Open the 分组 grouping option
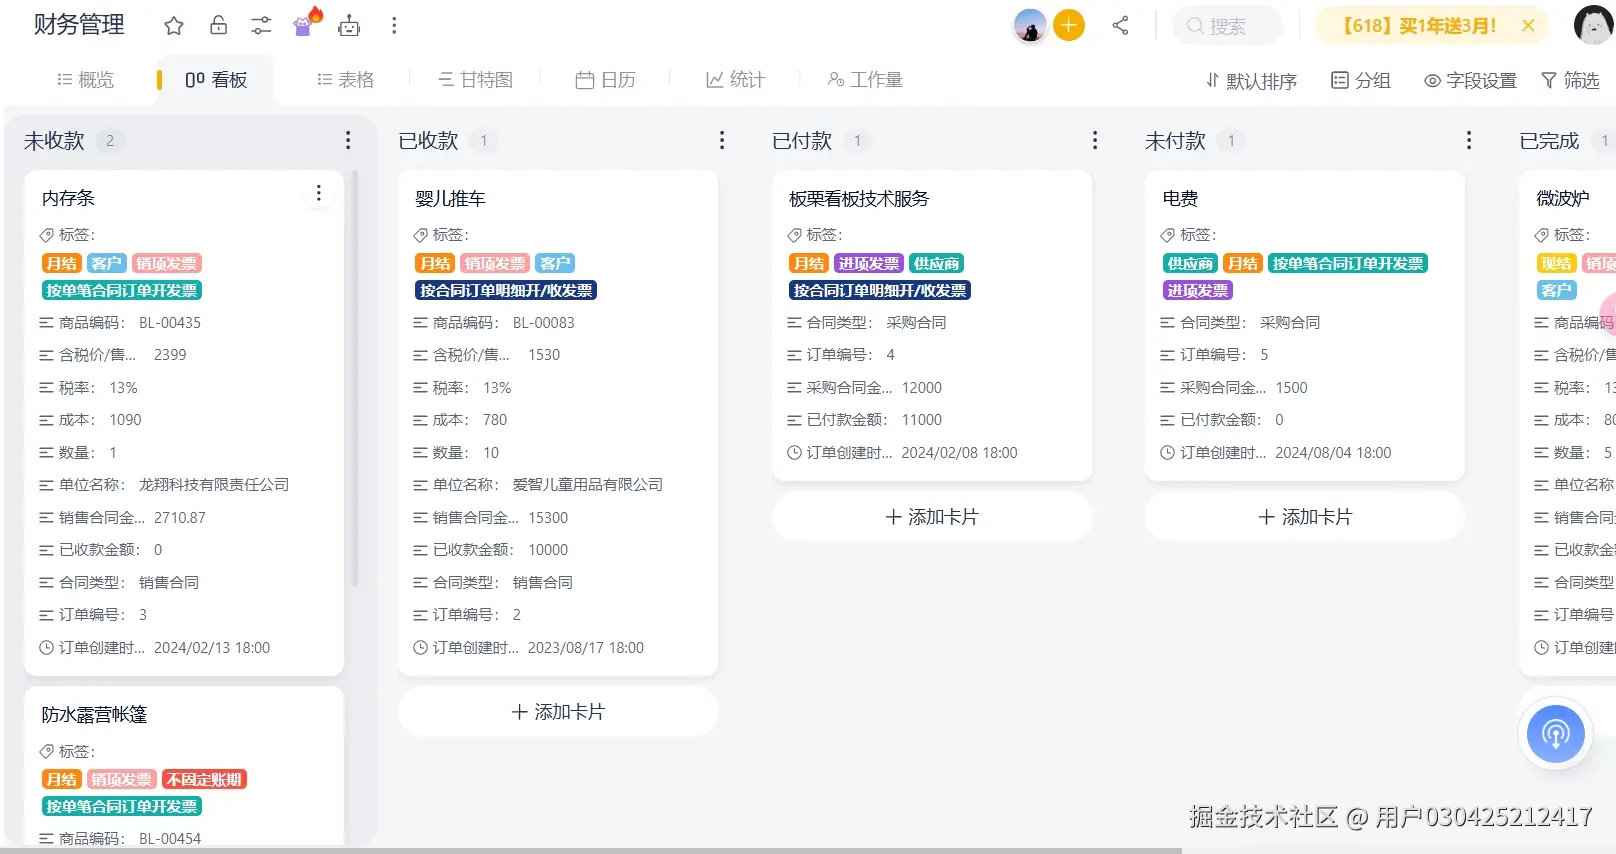The height and width of the screenshot is (854, 1616). pyautogui.click(x=1361, y=81)
